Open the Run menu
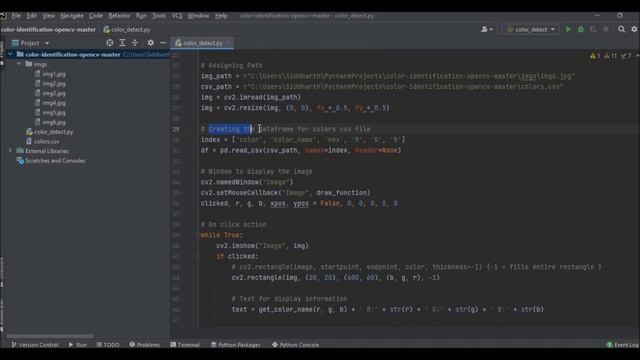The width and height of the screenshot is (640, 360). [141, 16]
